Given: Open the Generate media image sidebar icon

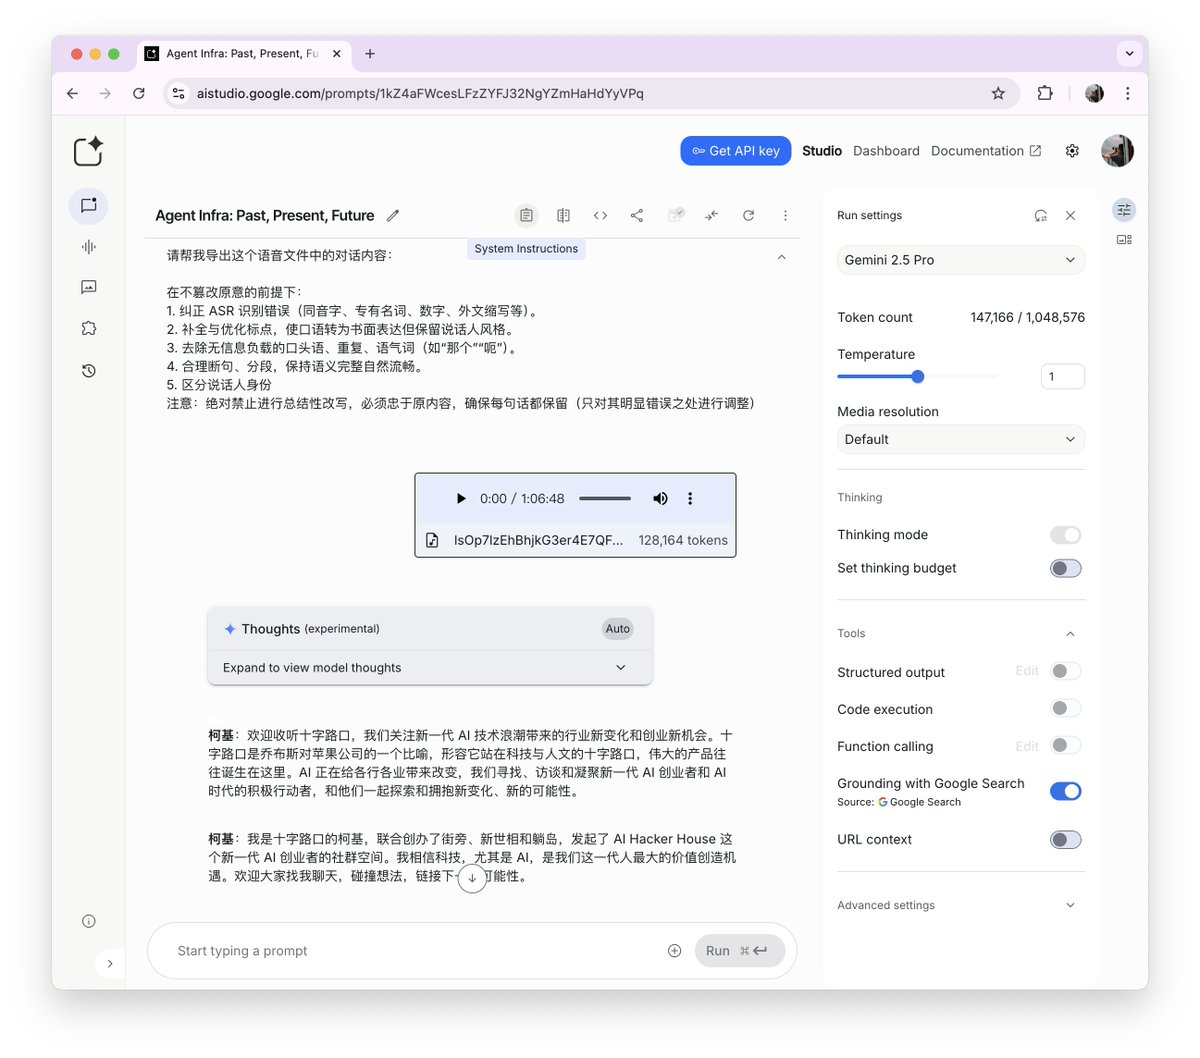Looking at the screenshot, I should 88,287.
